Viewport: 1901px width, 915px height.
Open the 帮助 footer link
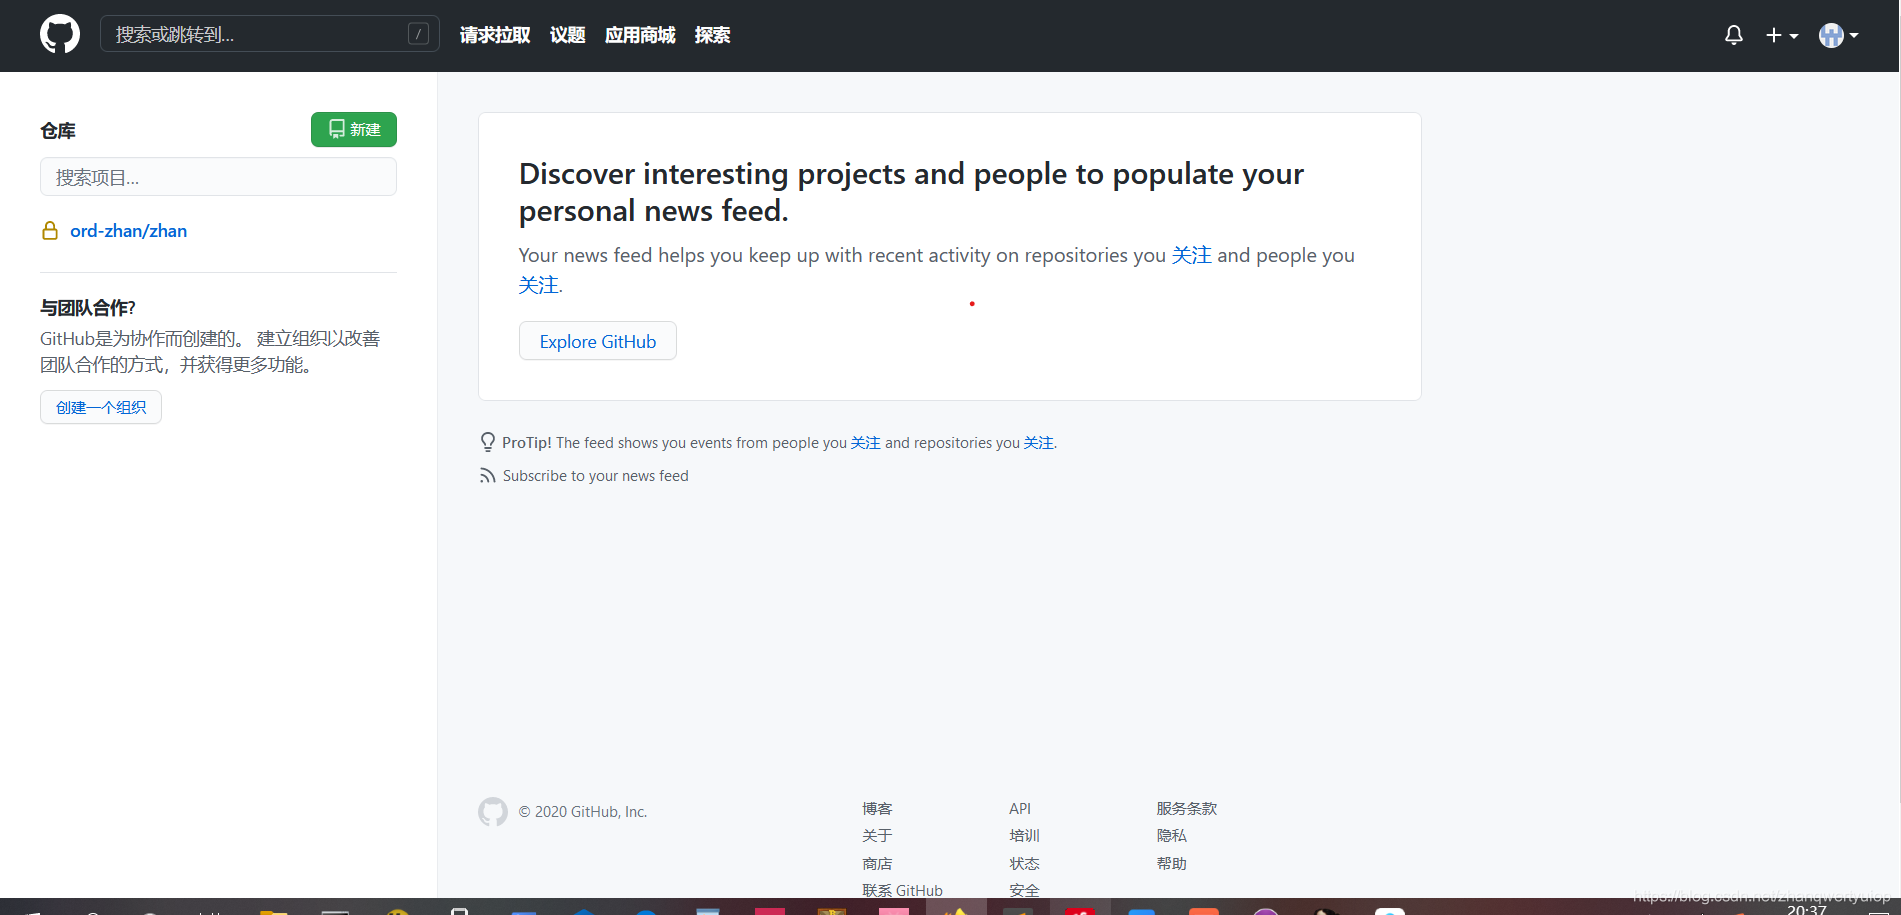(x=1171, y=863)
